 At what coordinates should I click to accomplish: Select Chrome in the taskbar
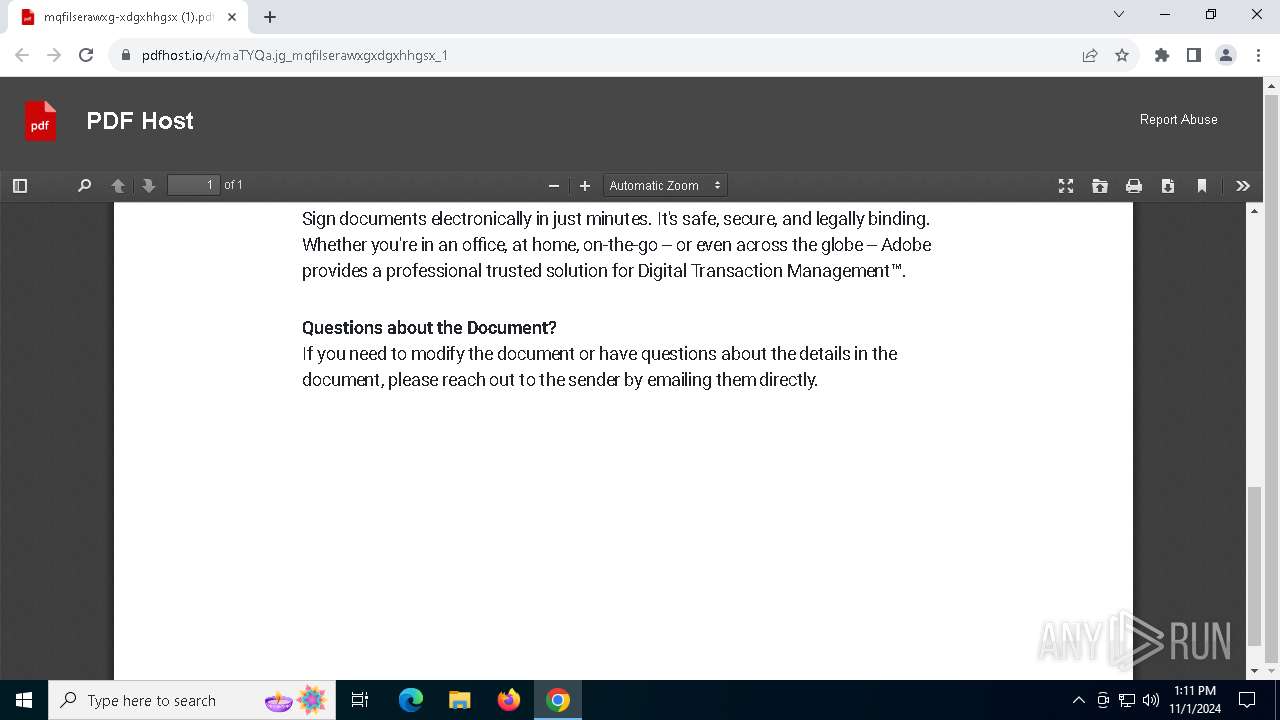[x=558, y=700]
